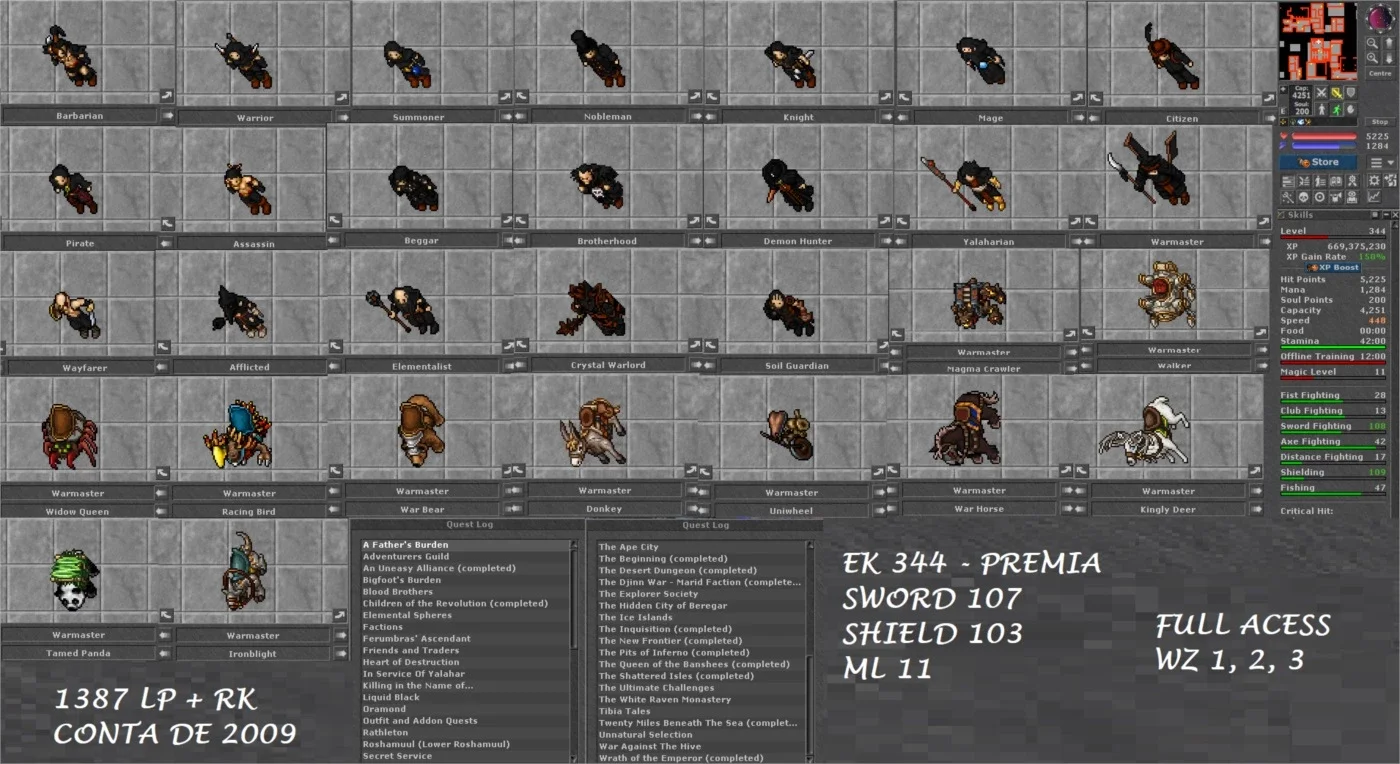This screenshot has height=764, width=1400.
Task: Open the round target prey icon
Action: click(1320, 197)
